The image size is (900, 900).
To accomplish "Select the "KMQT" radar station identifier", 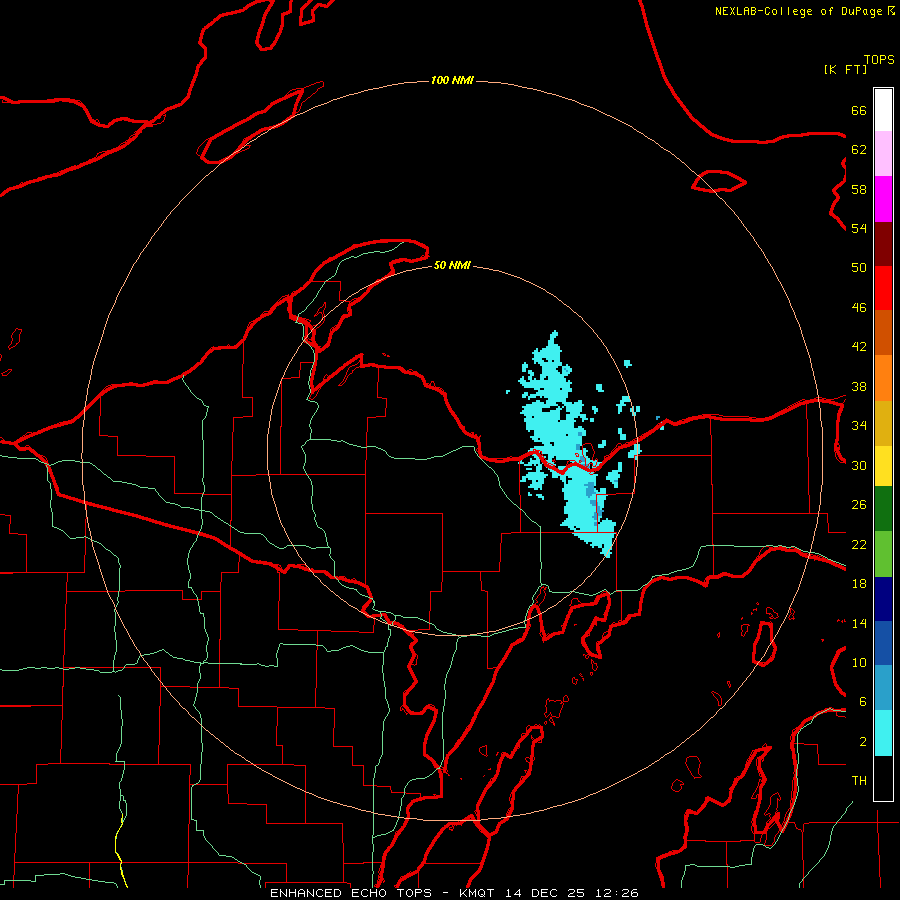I will [x=477, y=893].
